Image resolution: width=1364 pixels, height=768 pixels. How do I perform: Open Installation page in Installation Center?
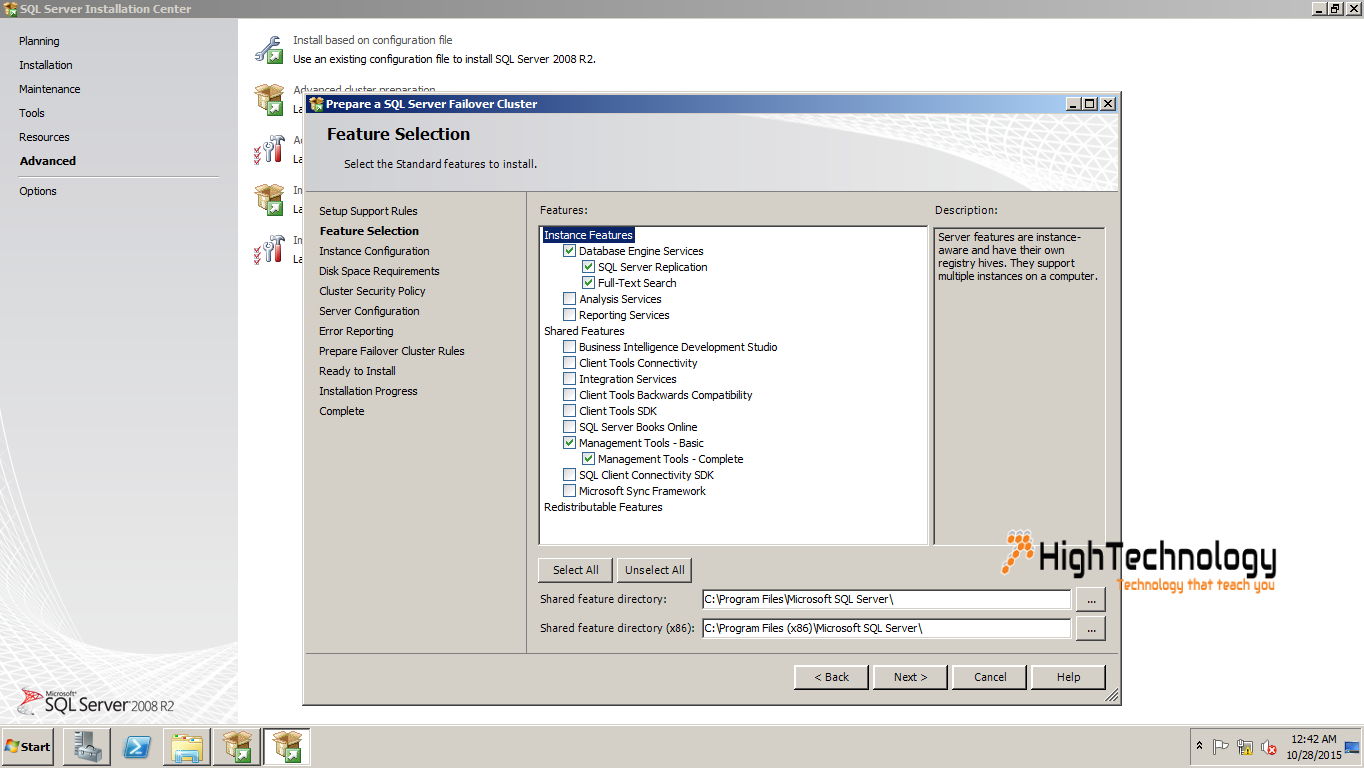point(46,65)
